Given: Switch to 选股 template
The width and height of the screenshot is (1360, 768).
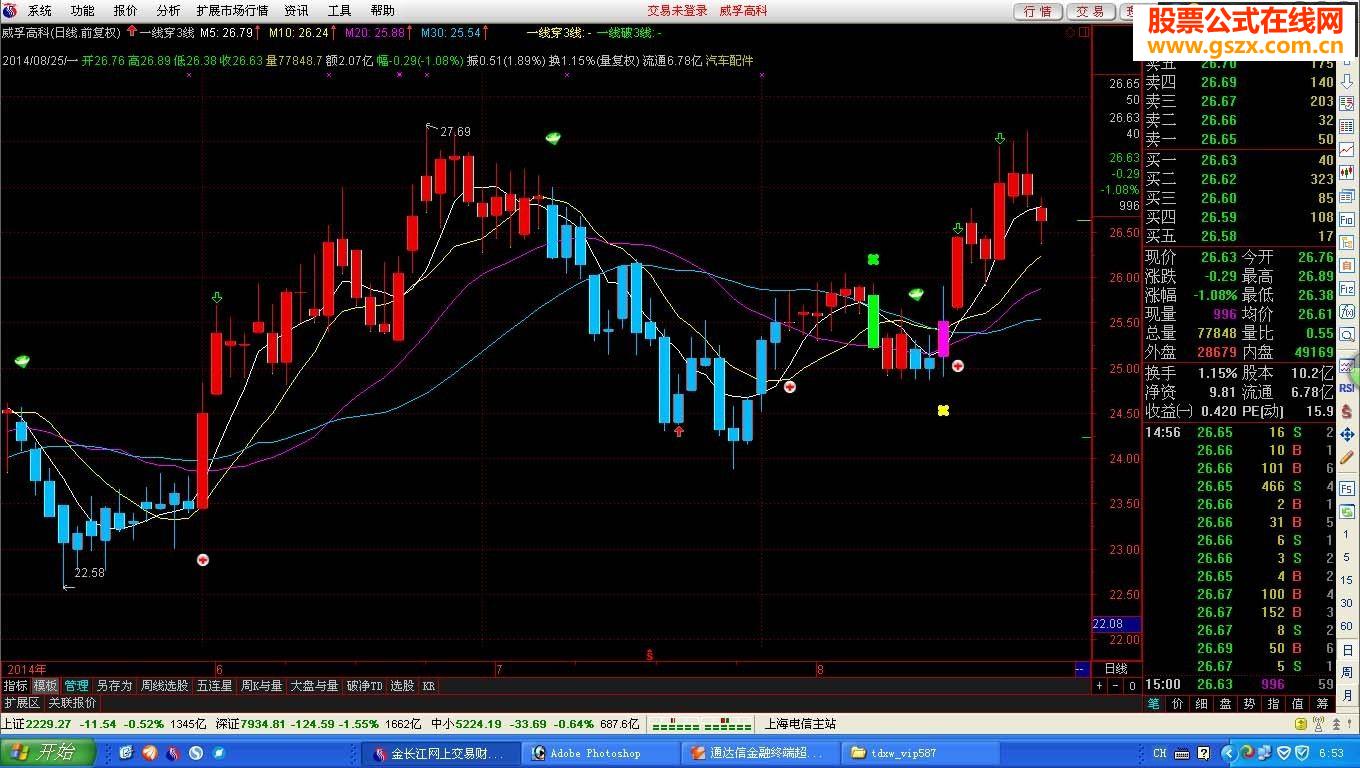Looking at the screenshot, I should click(402, 686).
